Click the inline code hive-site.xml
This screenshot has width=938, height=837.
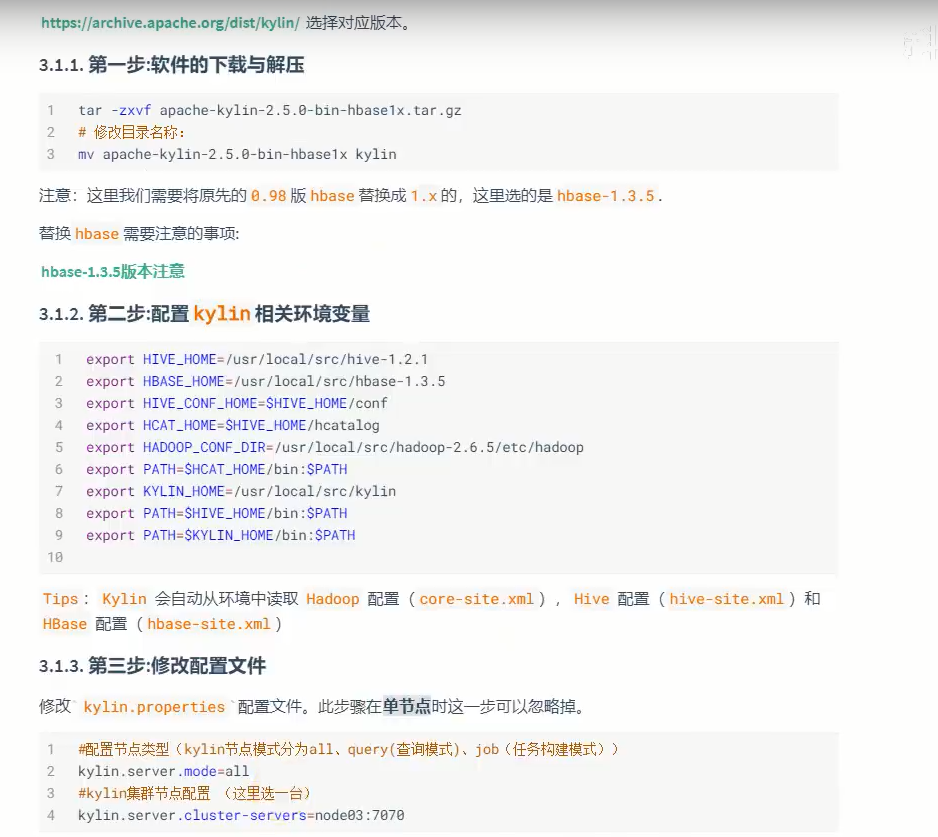[x=726, y=599]
